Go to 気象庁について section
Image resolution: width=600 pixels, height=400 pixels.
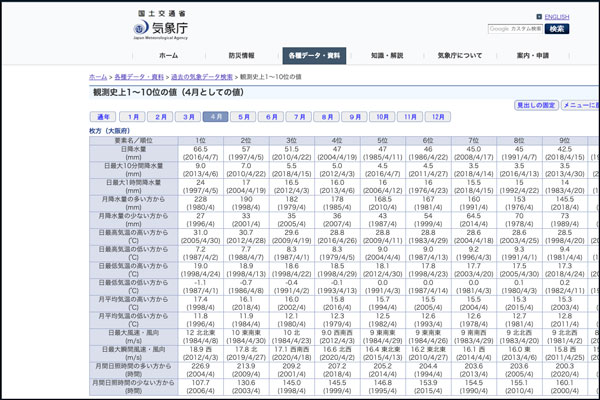pyautogui.click(x=460, y=56)
